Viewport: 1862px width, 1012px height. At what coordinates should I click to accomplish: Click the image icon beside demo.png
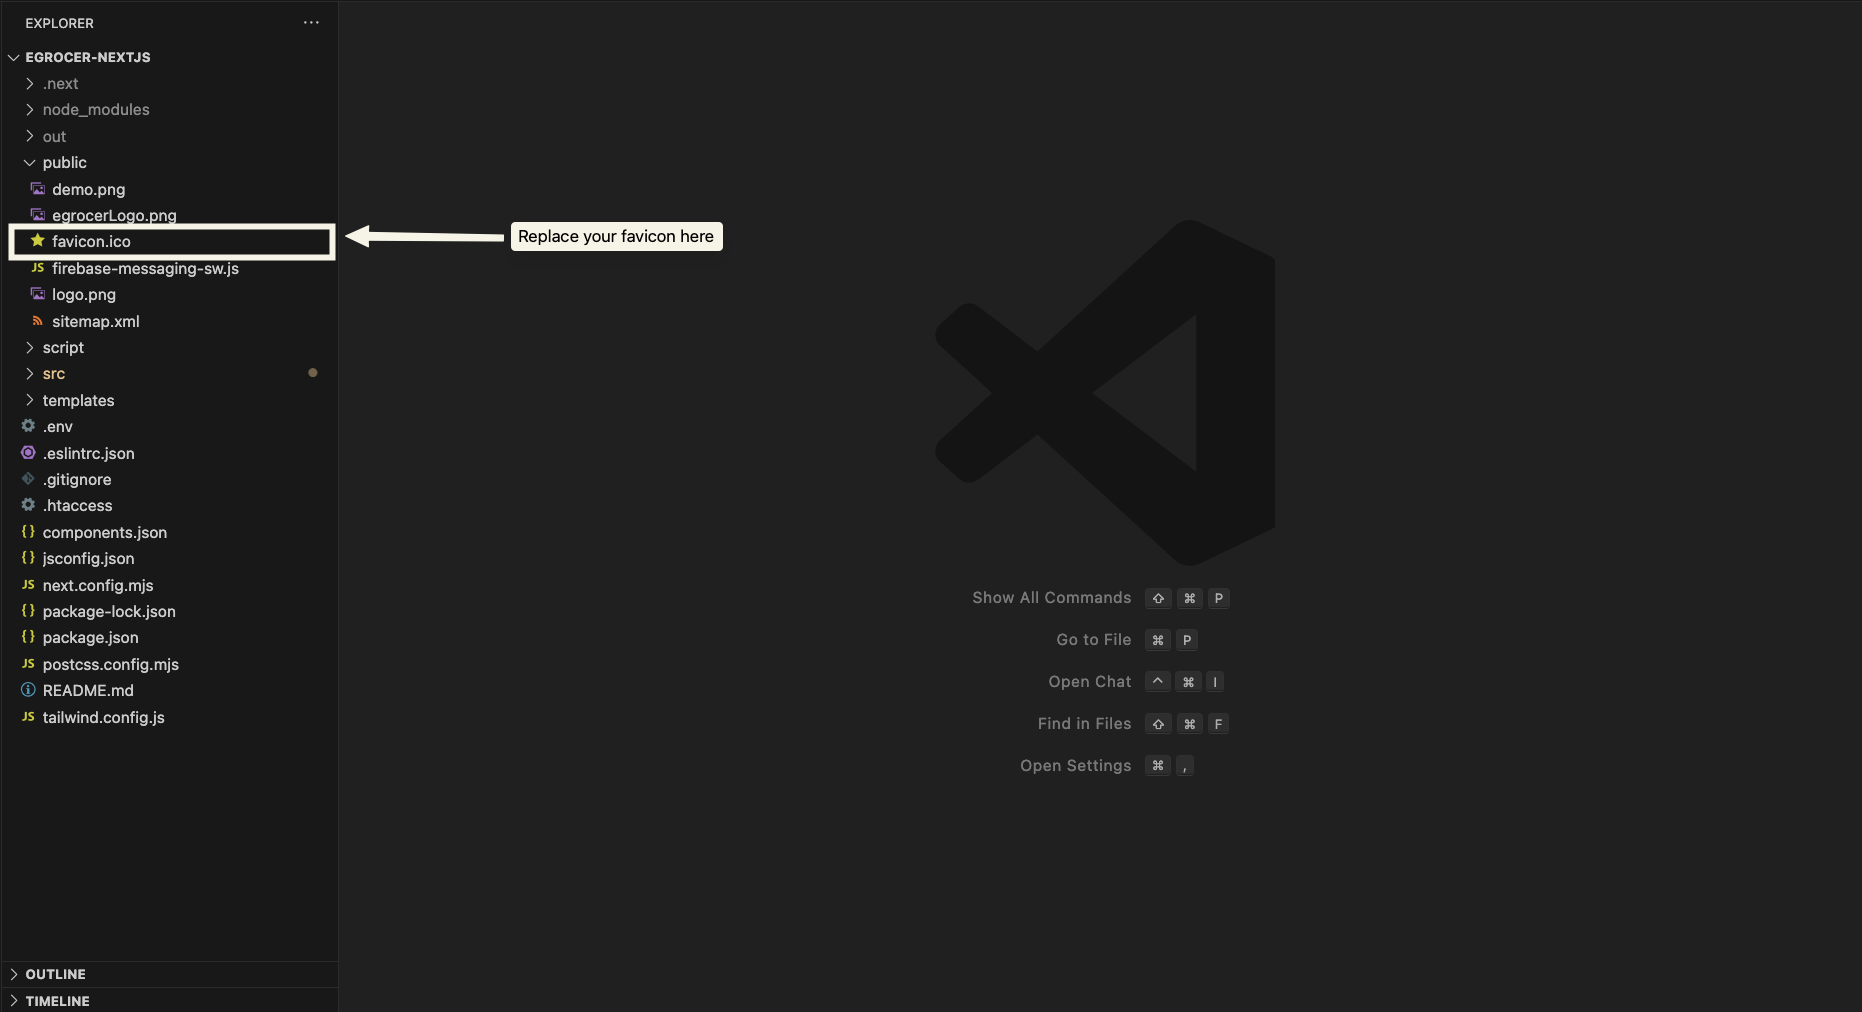click(x=38, y=189)
